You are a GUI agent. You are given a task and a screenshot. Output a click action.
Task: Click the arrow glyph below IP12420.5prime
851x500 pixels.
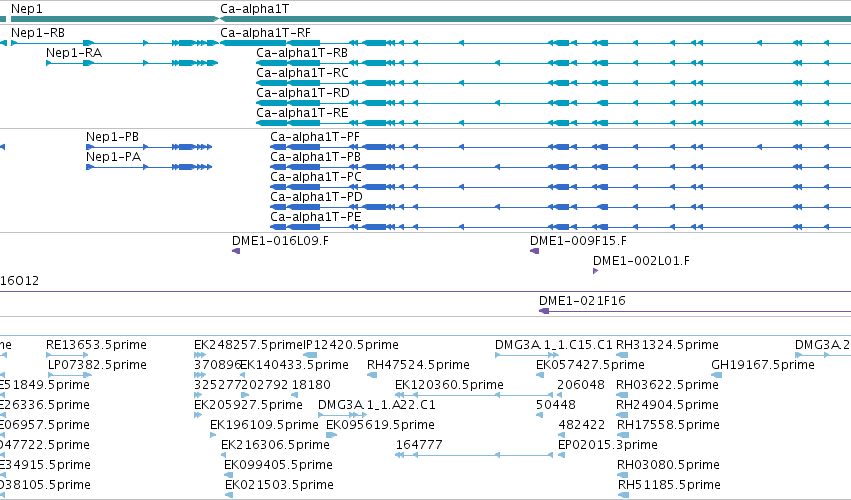coord(310,355)
